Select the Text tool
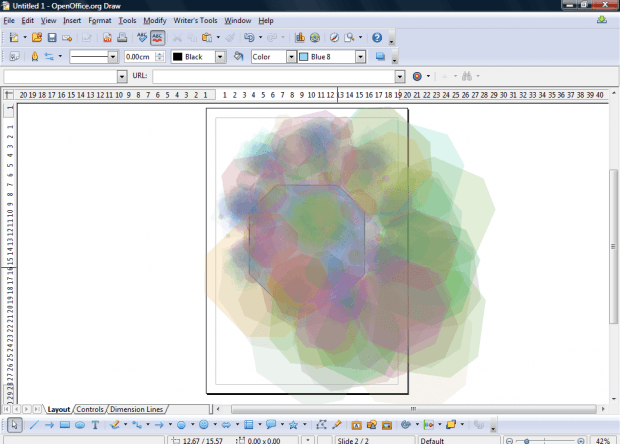 point(95,425)
